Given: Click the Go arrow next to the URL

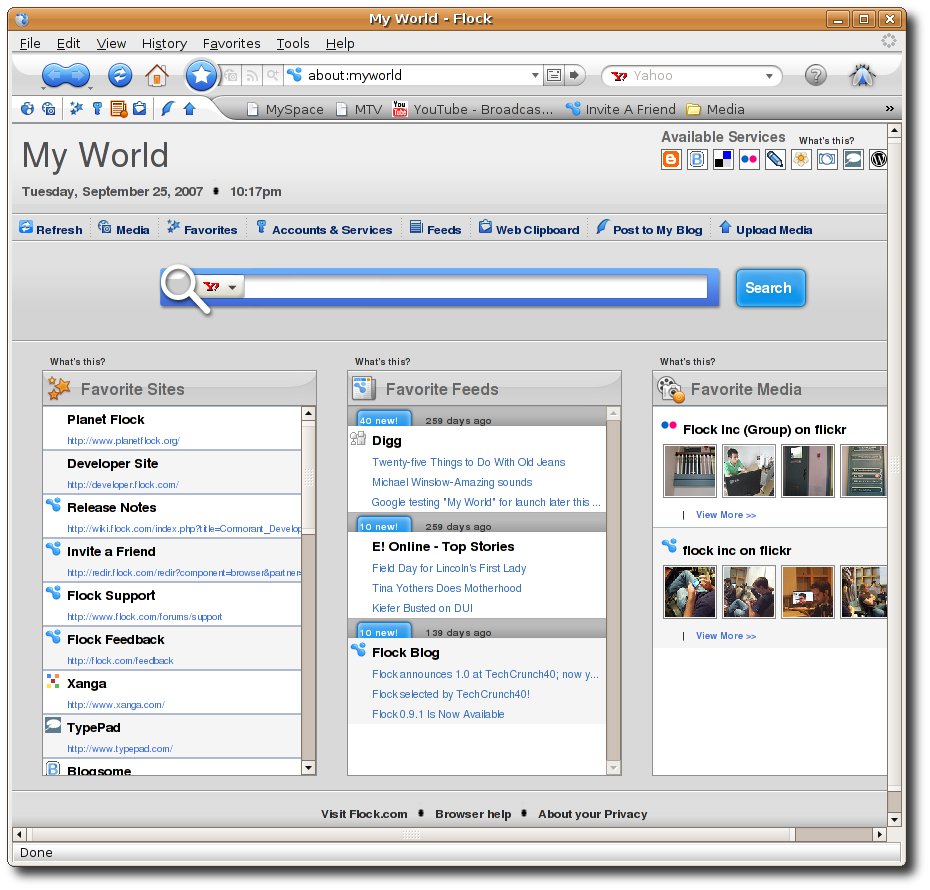Looking at the screenshot, I should point(574,75).
